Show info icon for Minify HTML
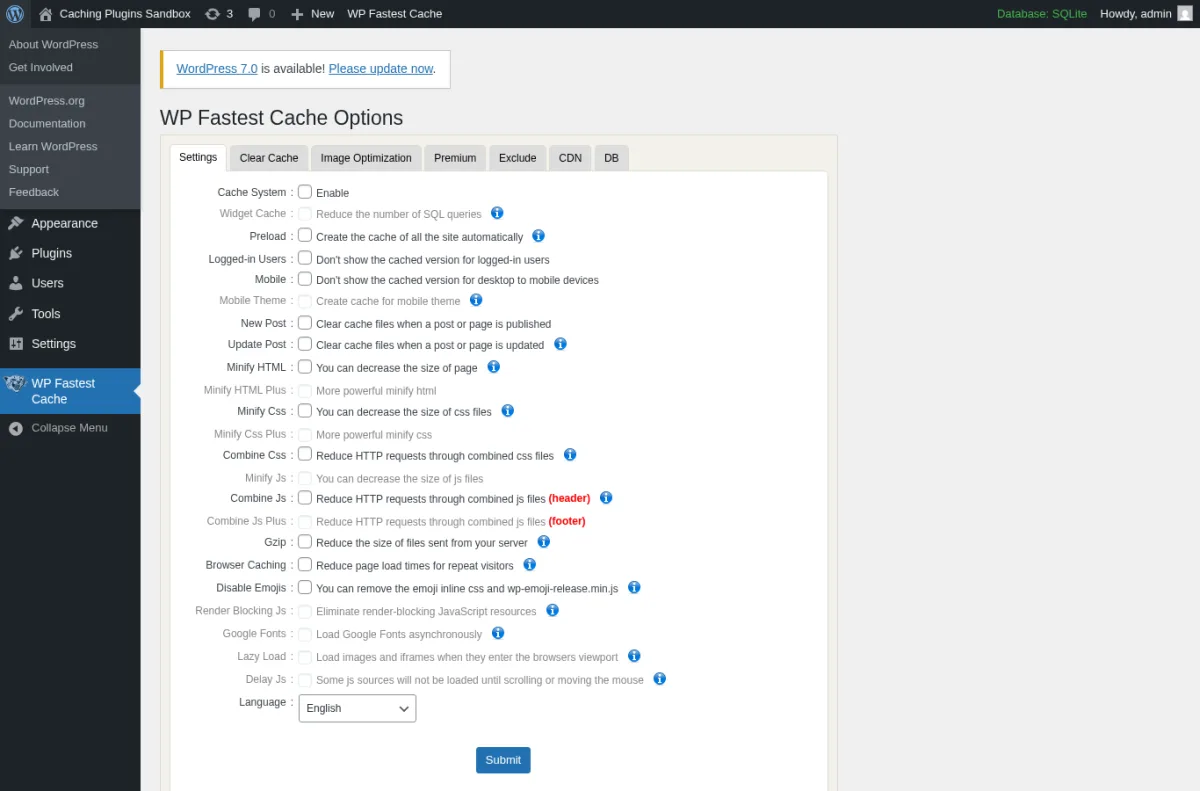Viewport: 1200px width, 791px height. click(493, 367)
